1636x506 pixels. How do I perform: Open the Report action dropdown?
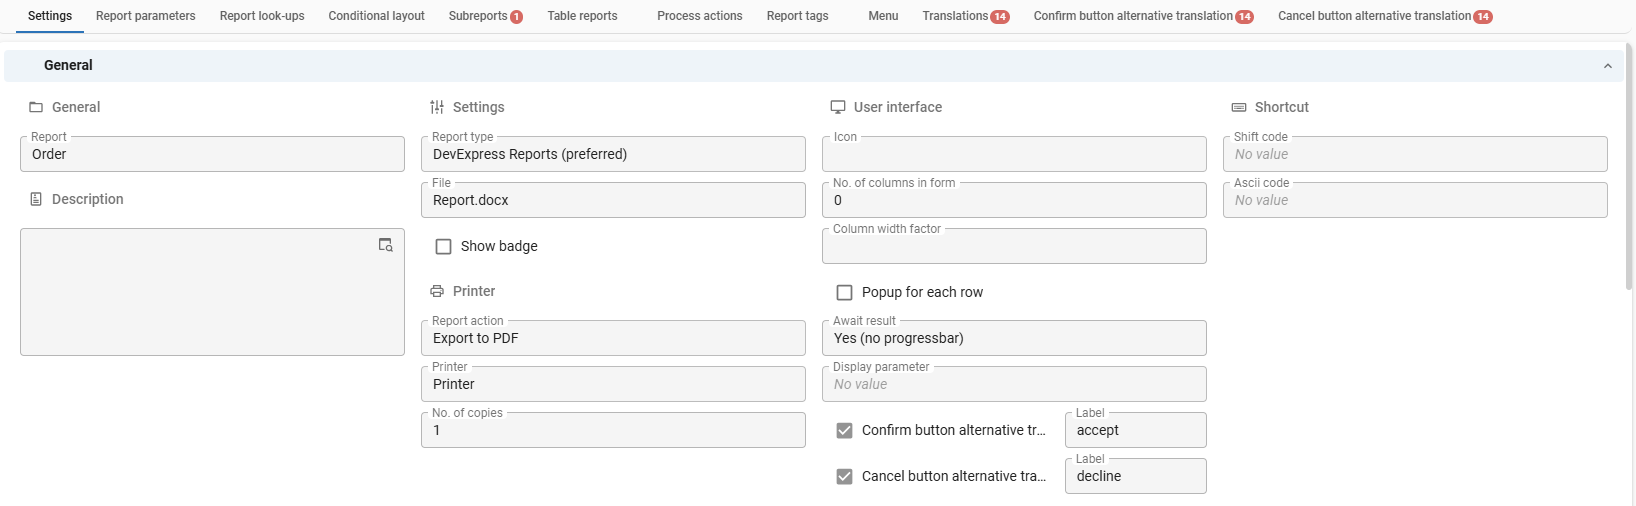[x=613, y=338]
